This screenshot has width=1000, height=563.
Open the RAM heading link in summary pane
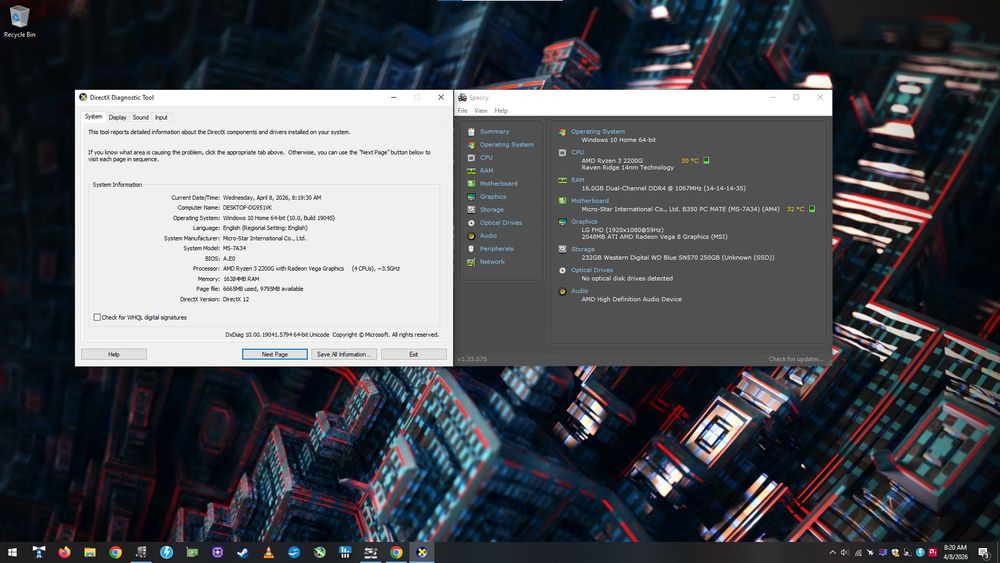click(x=577, y=180)
